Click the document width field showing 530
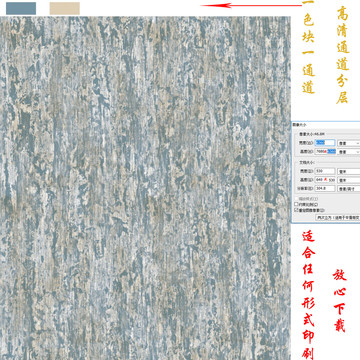This screenshot has height=360, width=360. click(x=325, y=171)
